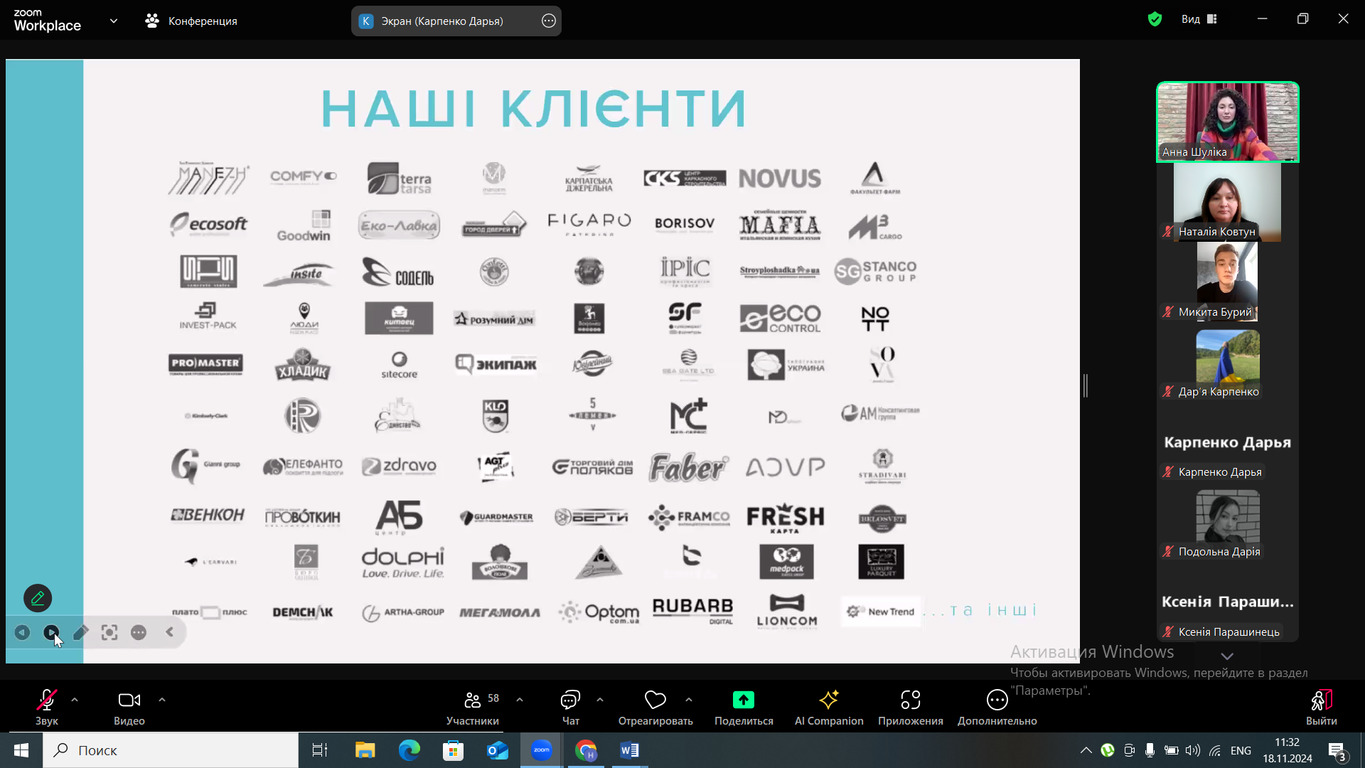Open the Приложения apps panel
This screenshot has height=768, width=1365.
coord(910,706)
